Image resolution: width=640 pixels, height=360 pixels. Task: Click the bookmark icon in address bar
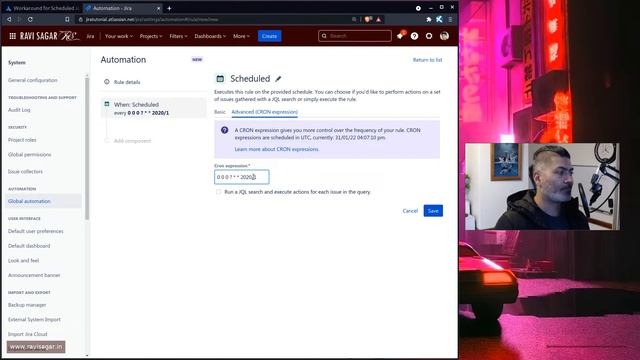[x=67, y=19]
